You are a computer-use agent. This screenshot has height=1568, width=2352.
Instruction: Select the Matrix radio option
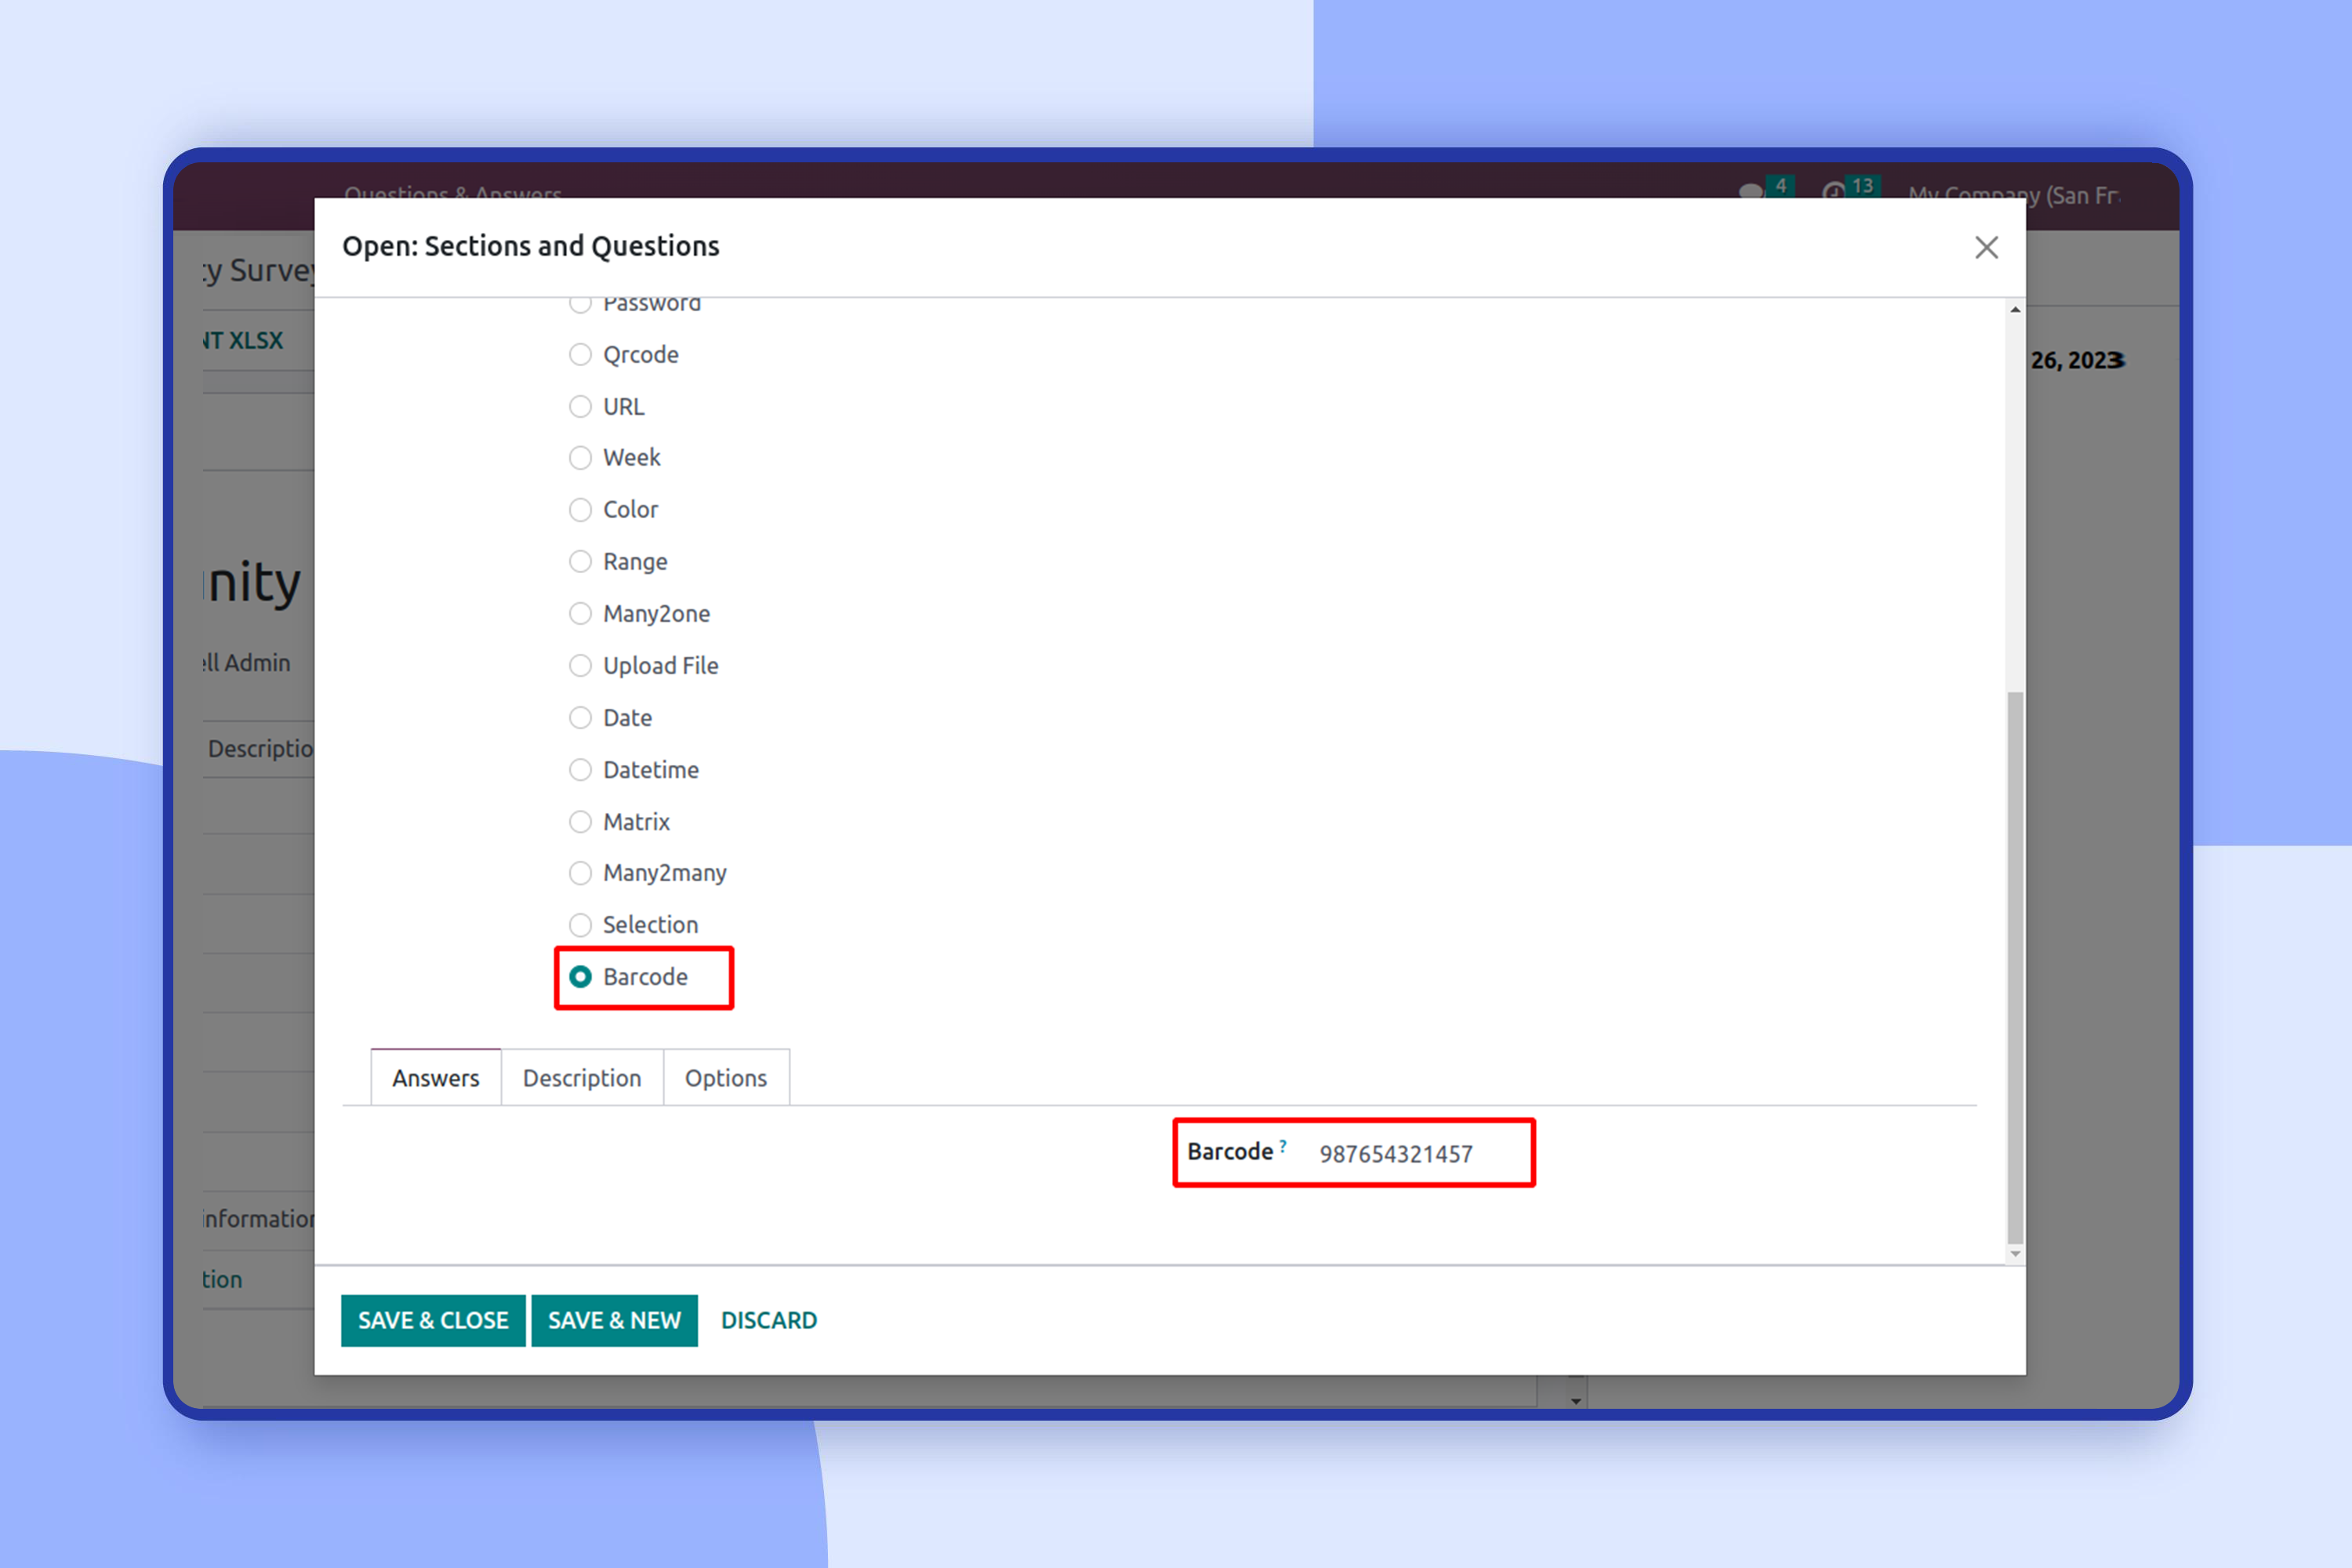580,822
